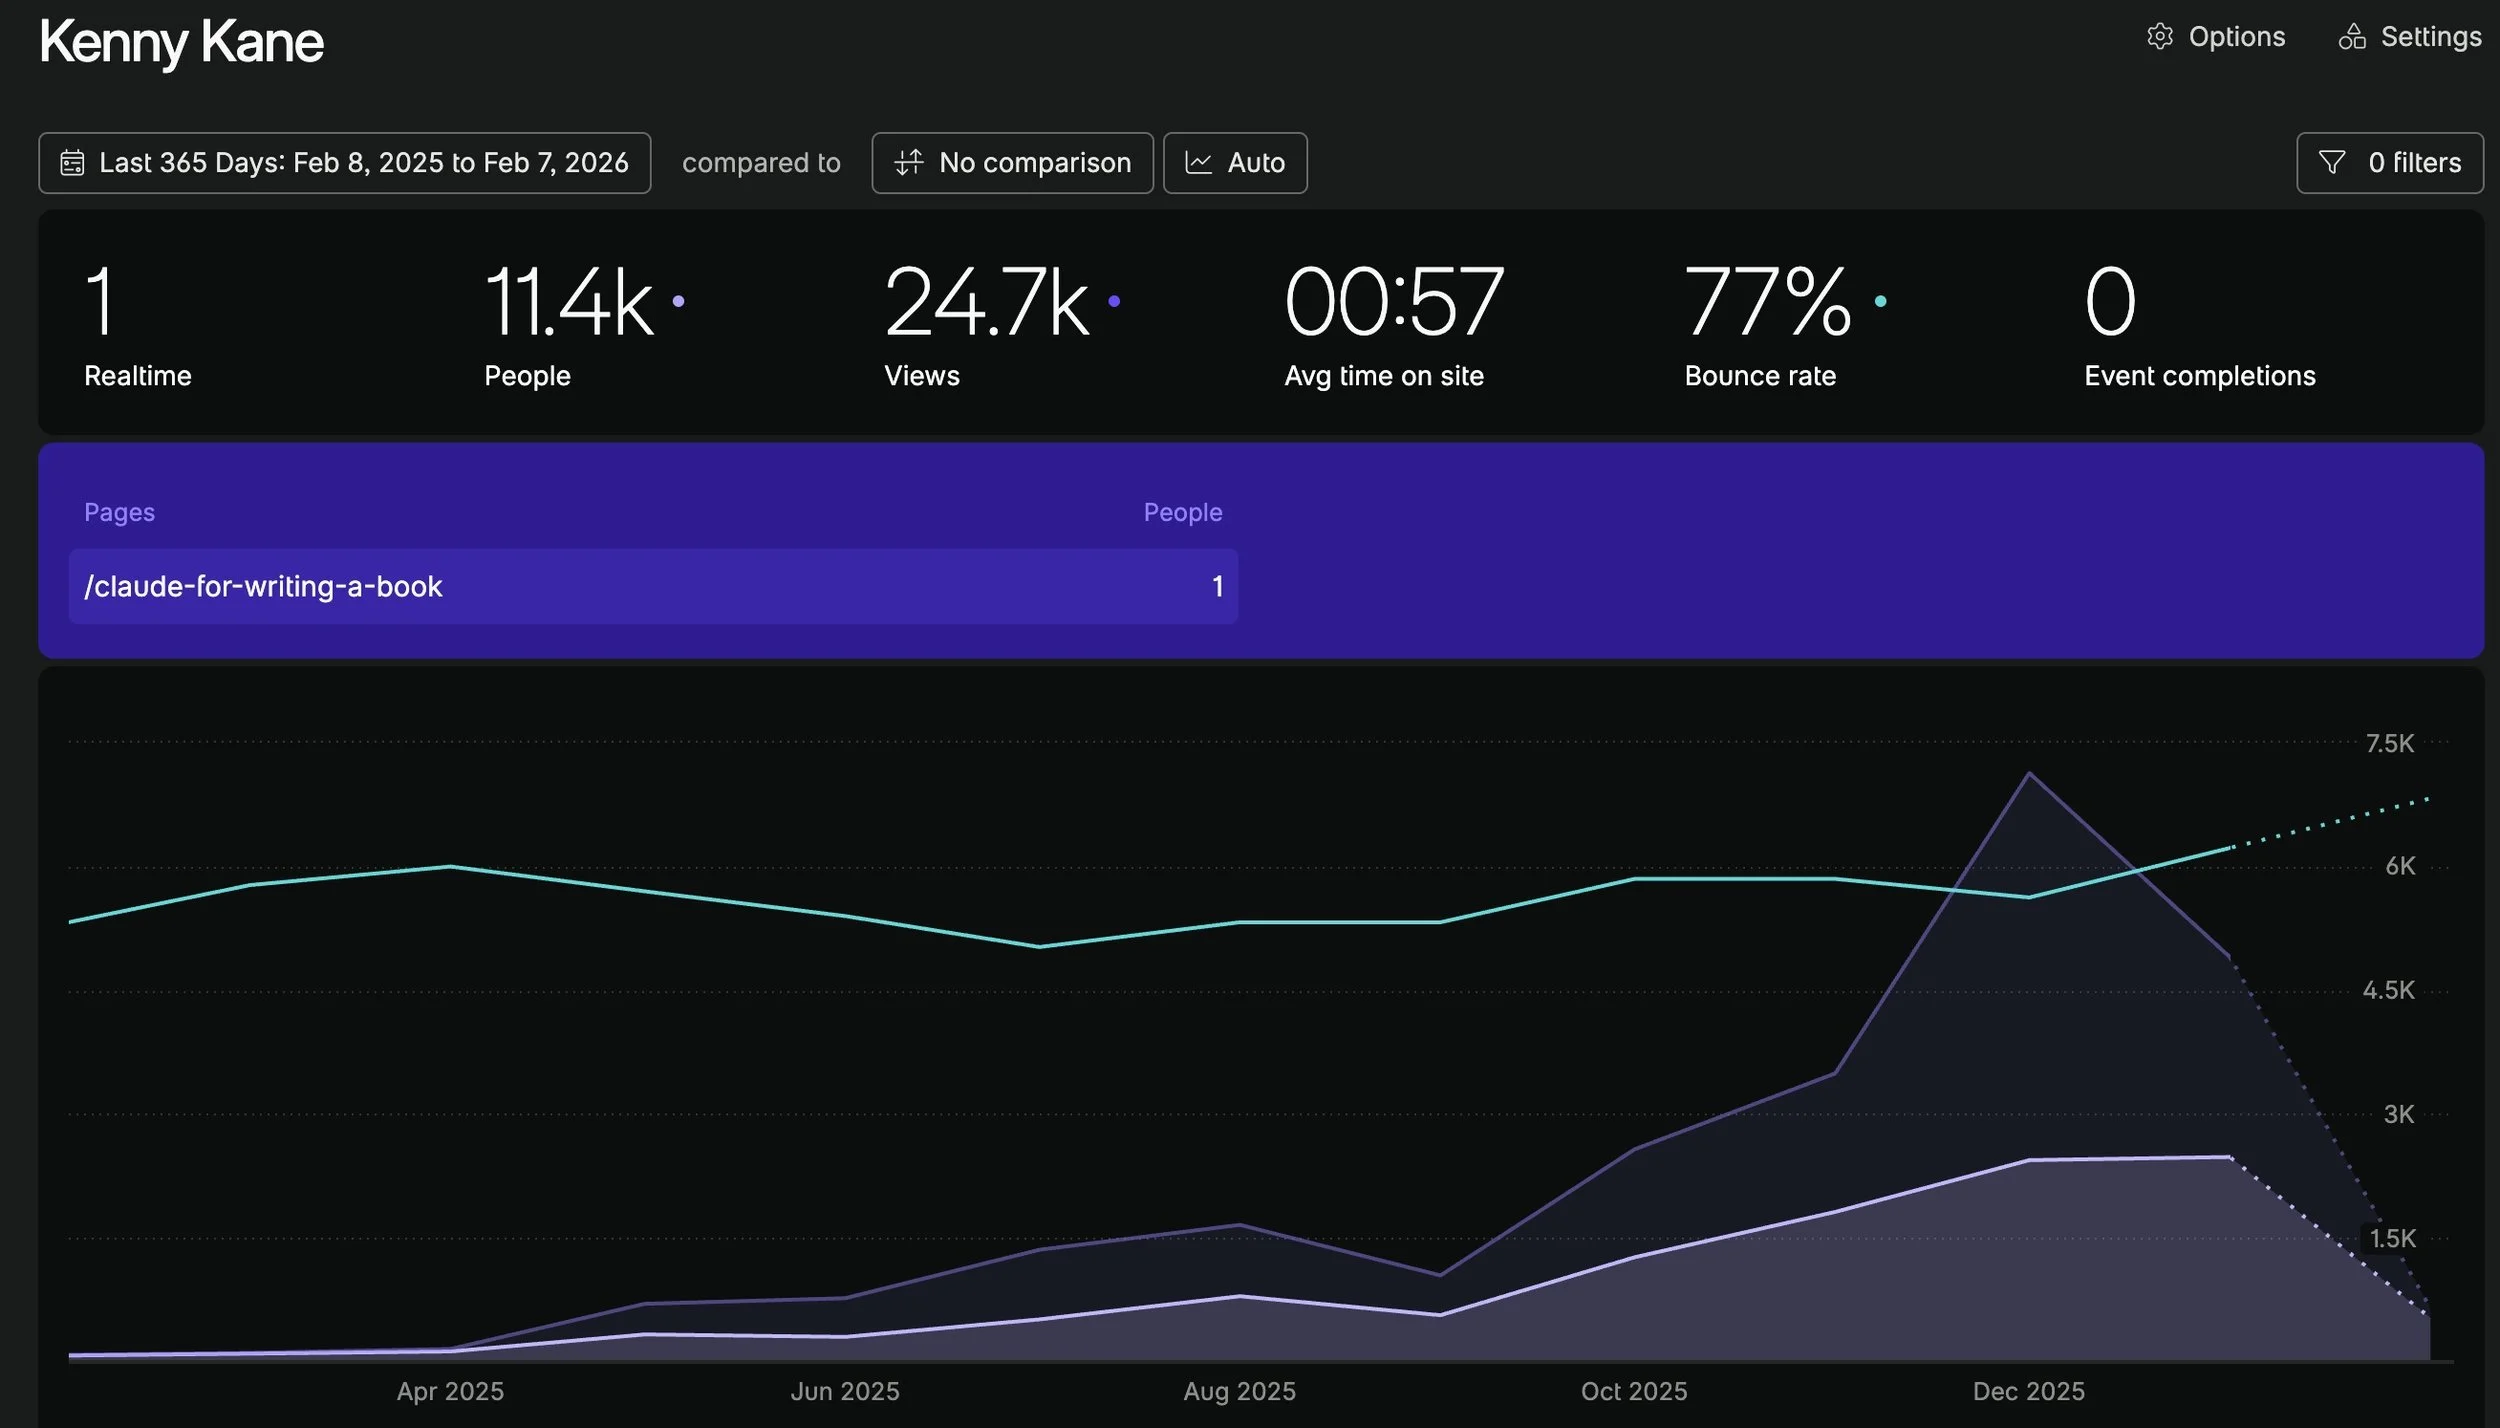Toggle the People series purple dot
The width and height of the screenshot is (2500, 1428).
point(678,301)
